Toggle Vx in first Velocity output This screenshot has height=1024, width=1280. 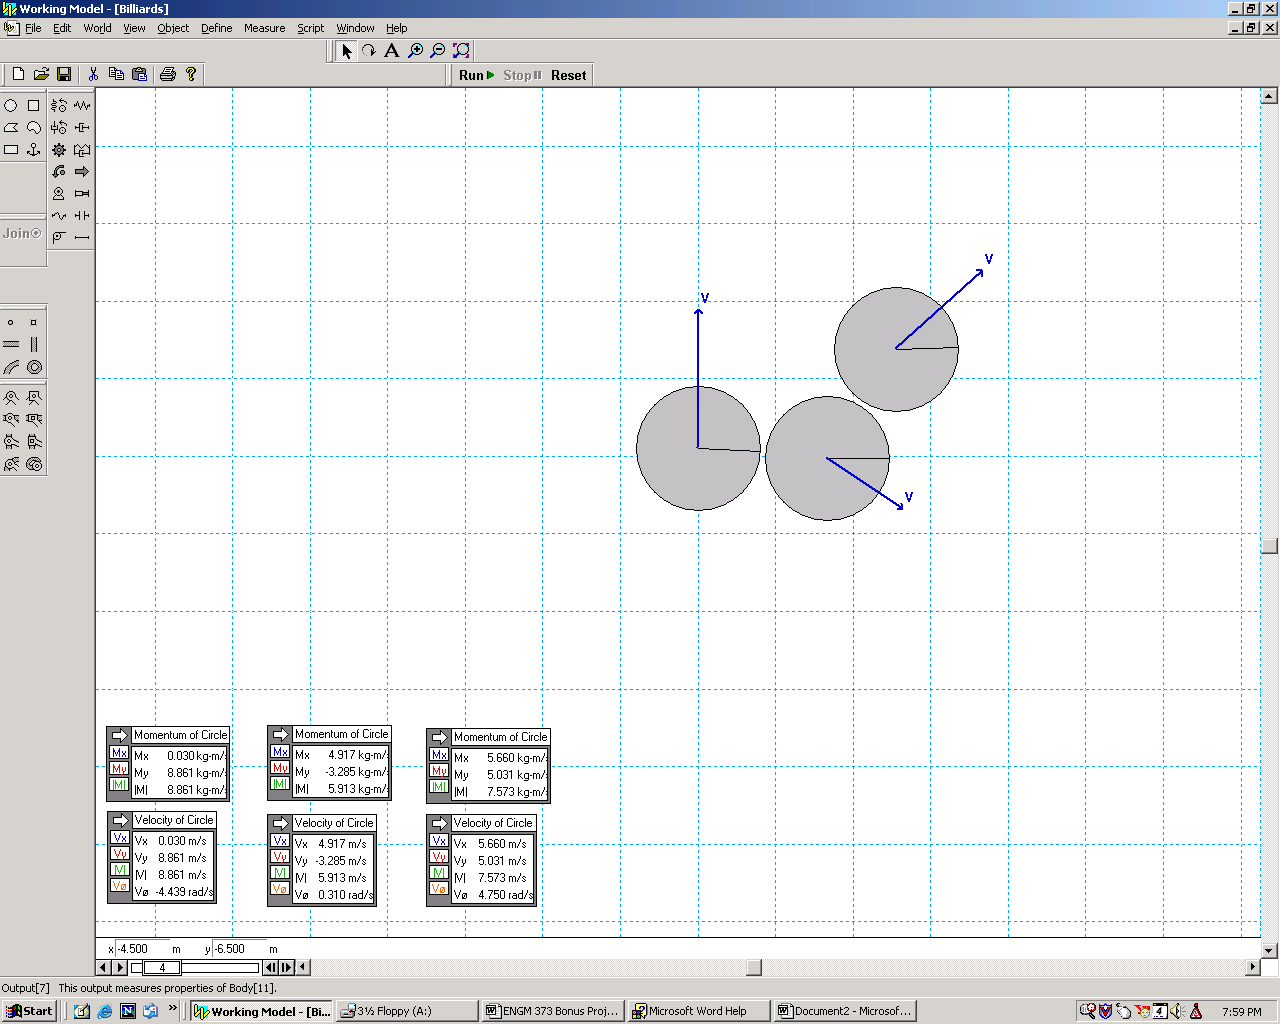pos(120,838)
